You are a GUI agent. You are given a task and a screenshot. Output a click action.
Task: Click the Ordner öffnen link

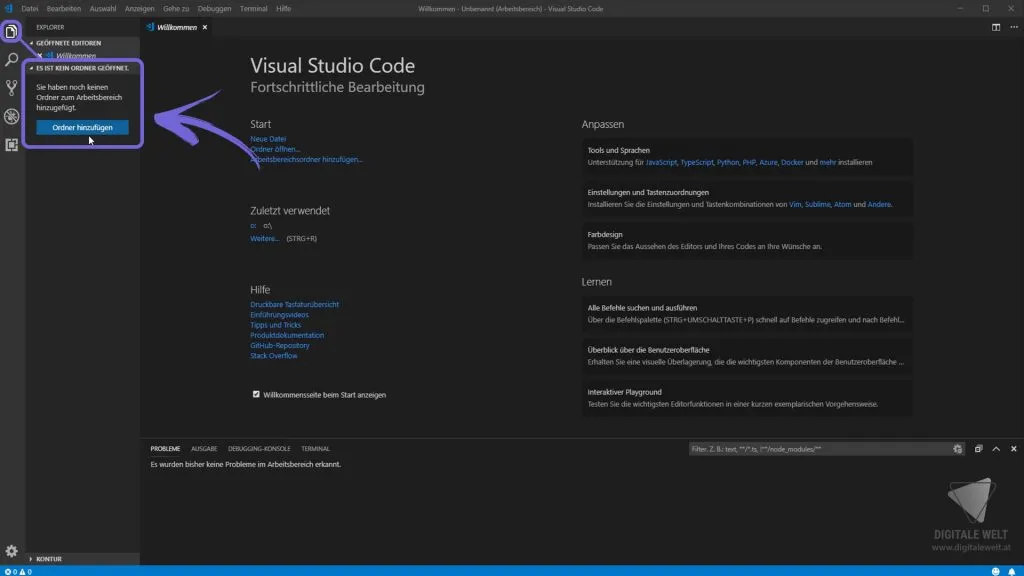(x=275, y=149)
